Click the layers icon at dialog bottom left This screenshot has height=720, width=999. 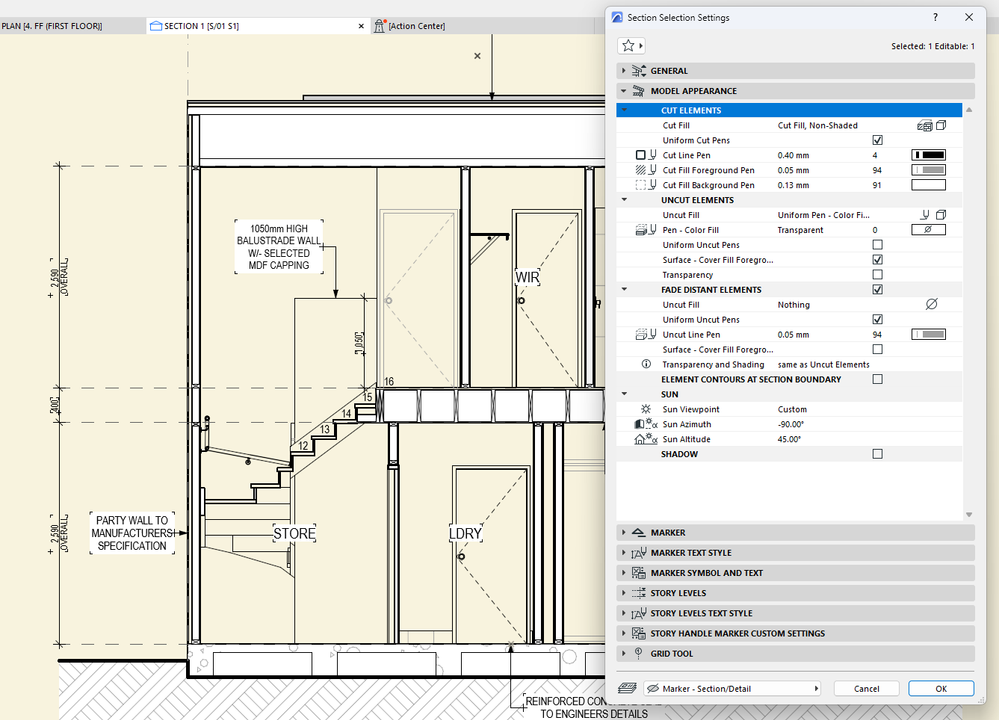[627, 688]
